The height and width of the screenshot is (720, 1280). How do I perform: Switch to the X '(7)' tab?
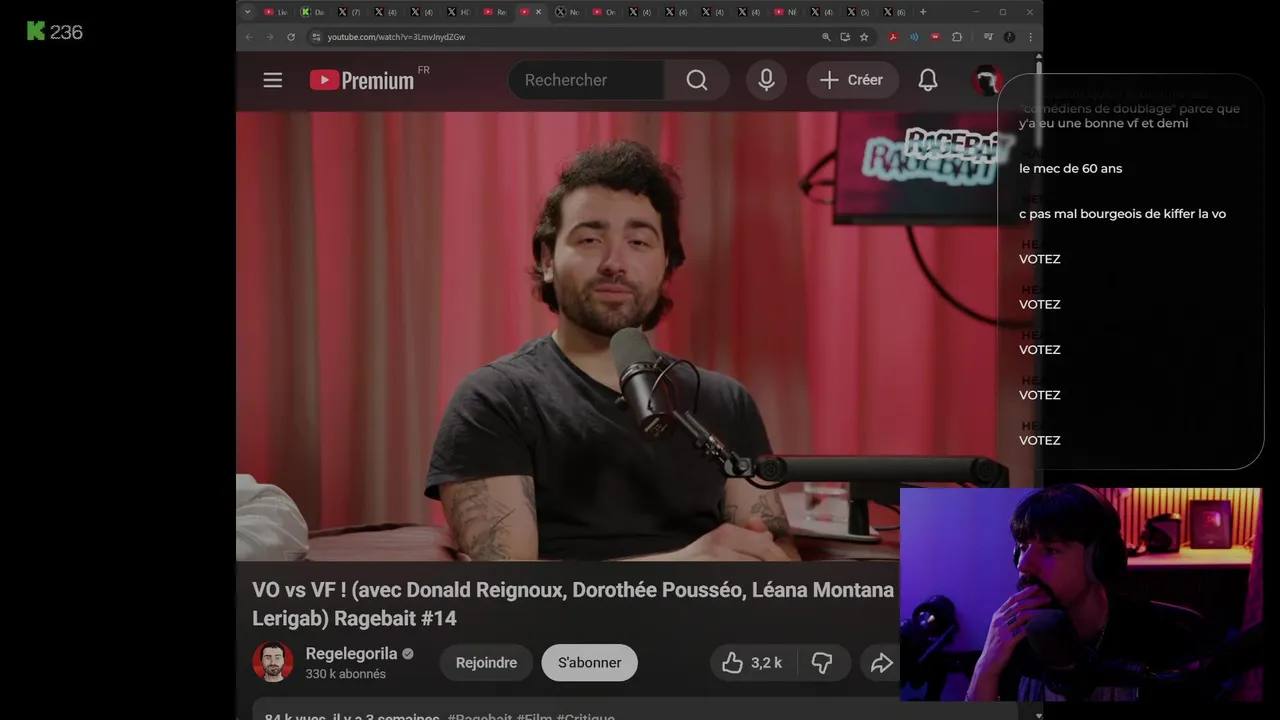[349, 12]
